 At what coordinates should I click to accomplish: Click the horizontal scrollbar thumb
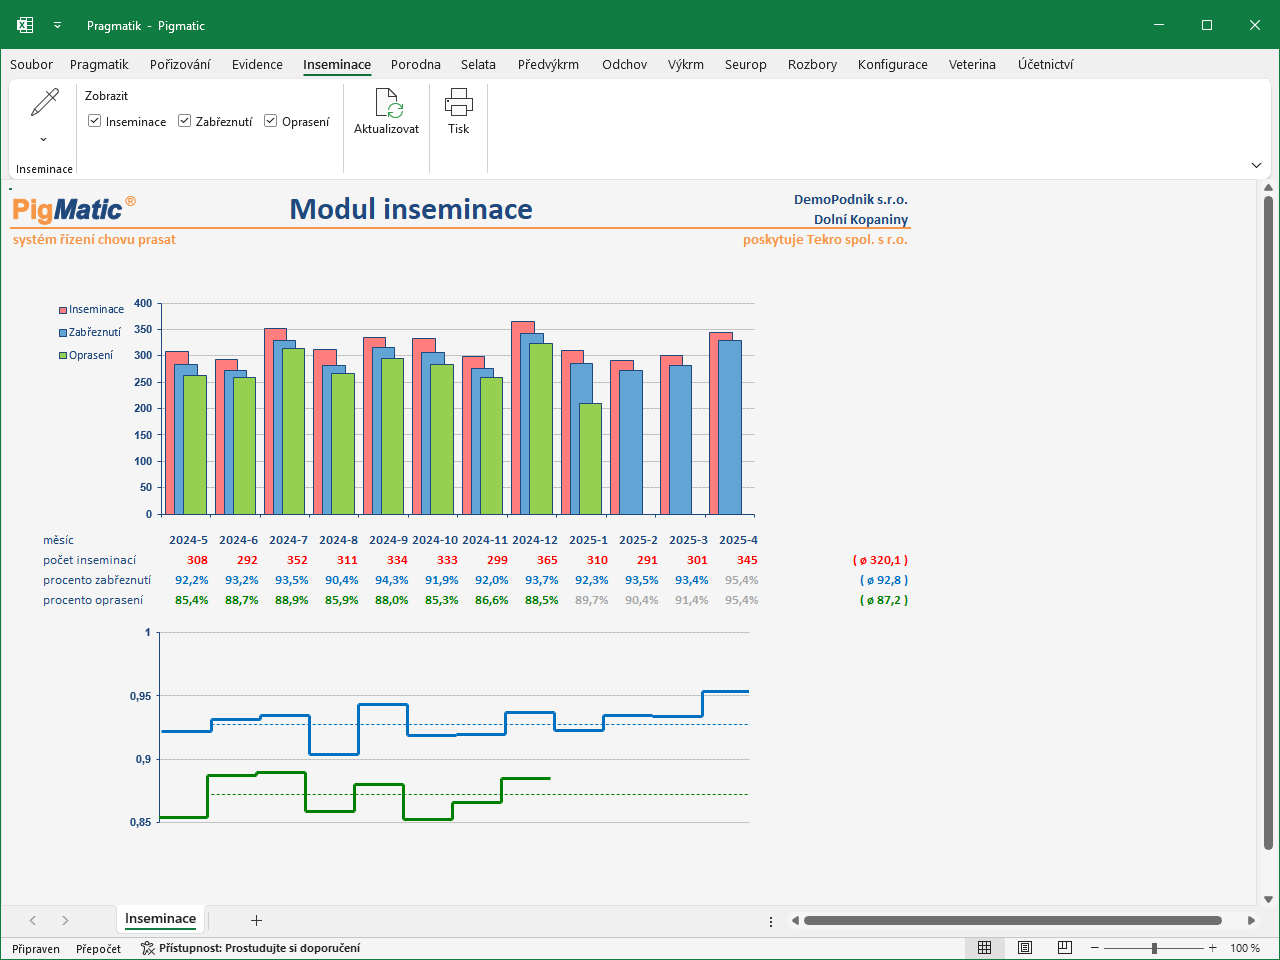coord(1013,920)
